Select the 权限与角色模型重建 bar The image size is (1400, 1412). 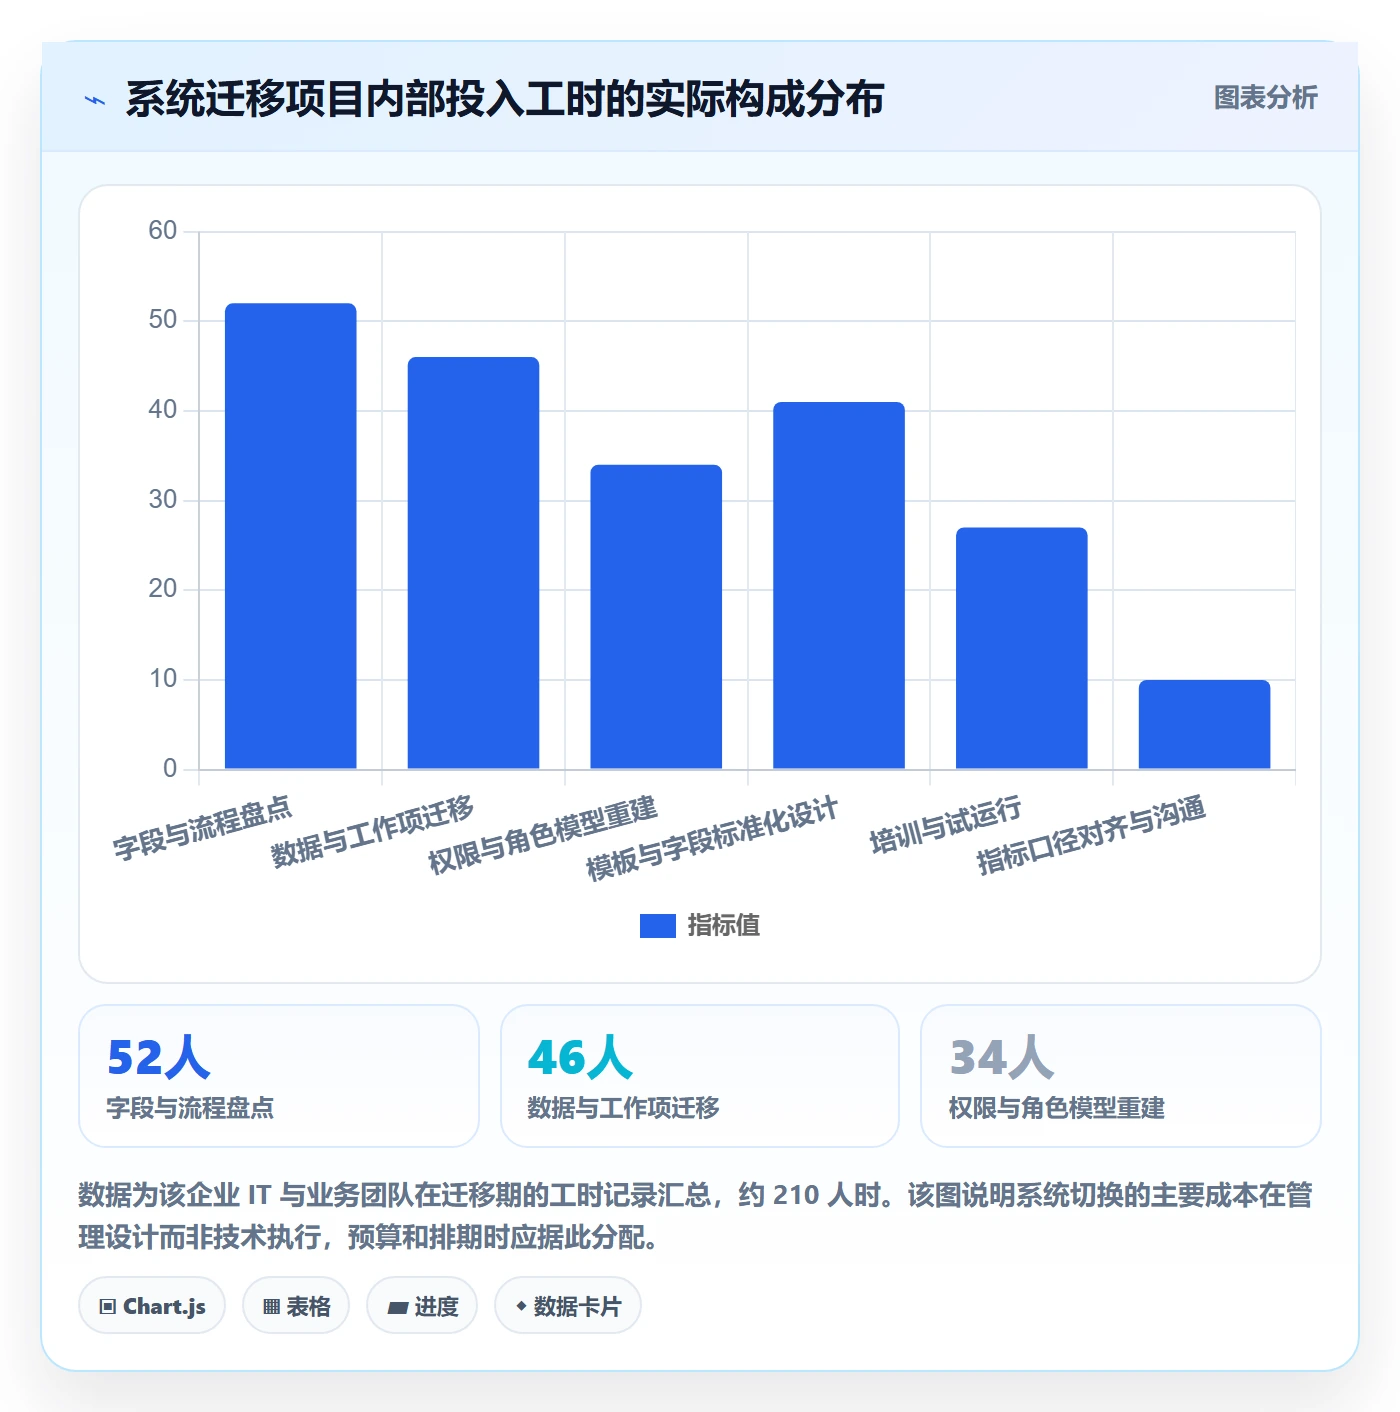pos(656,617)
